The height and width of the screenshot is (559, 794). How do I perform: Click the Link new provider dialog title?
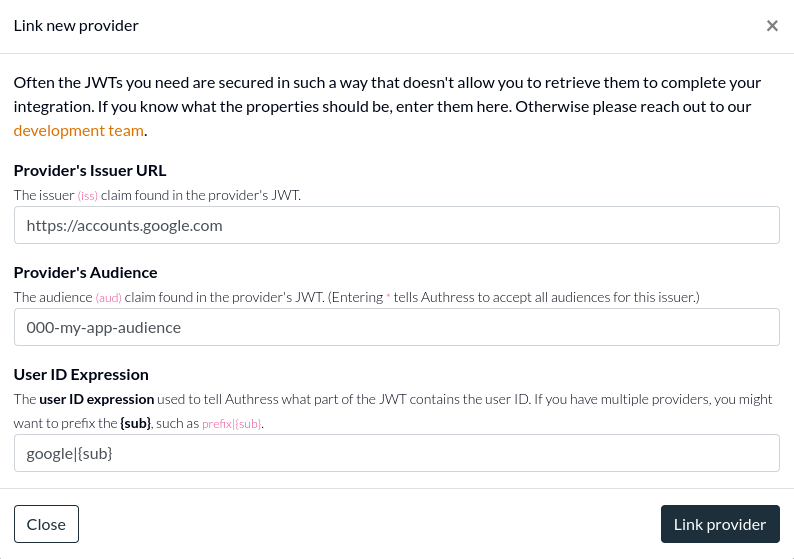click(x=76, y=26)
